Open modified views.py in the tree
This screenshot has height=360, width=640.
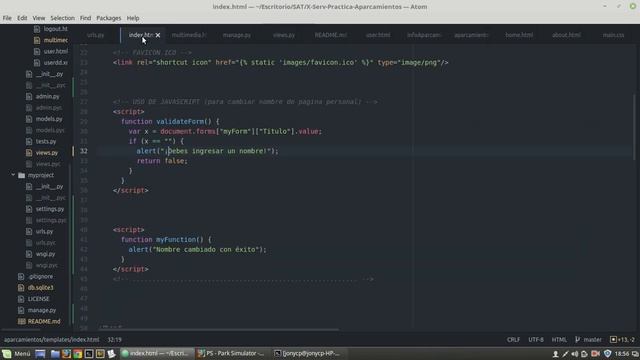click(x=47, y=153)
